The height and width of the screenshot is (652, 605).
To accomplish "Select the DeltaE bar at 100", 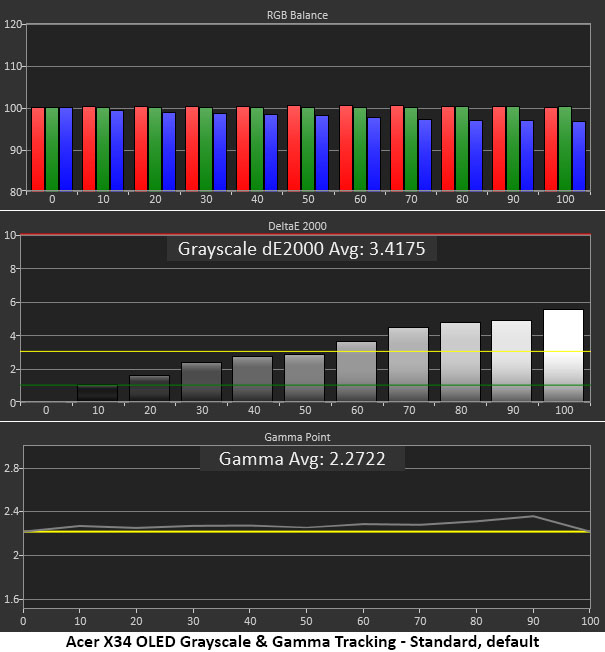I will [563, 356].
